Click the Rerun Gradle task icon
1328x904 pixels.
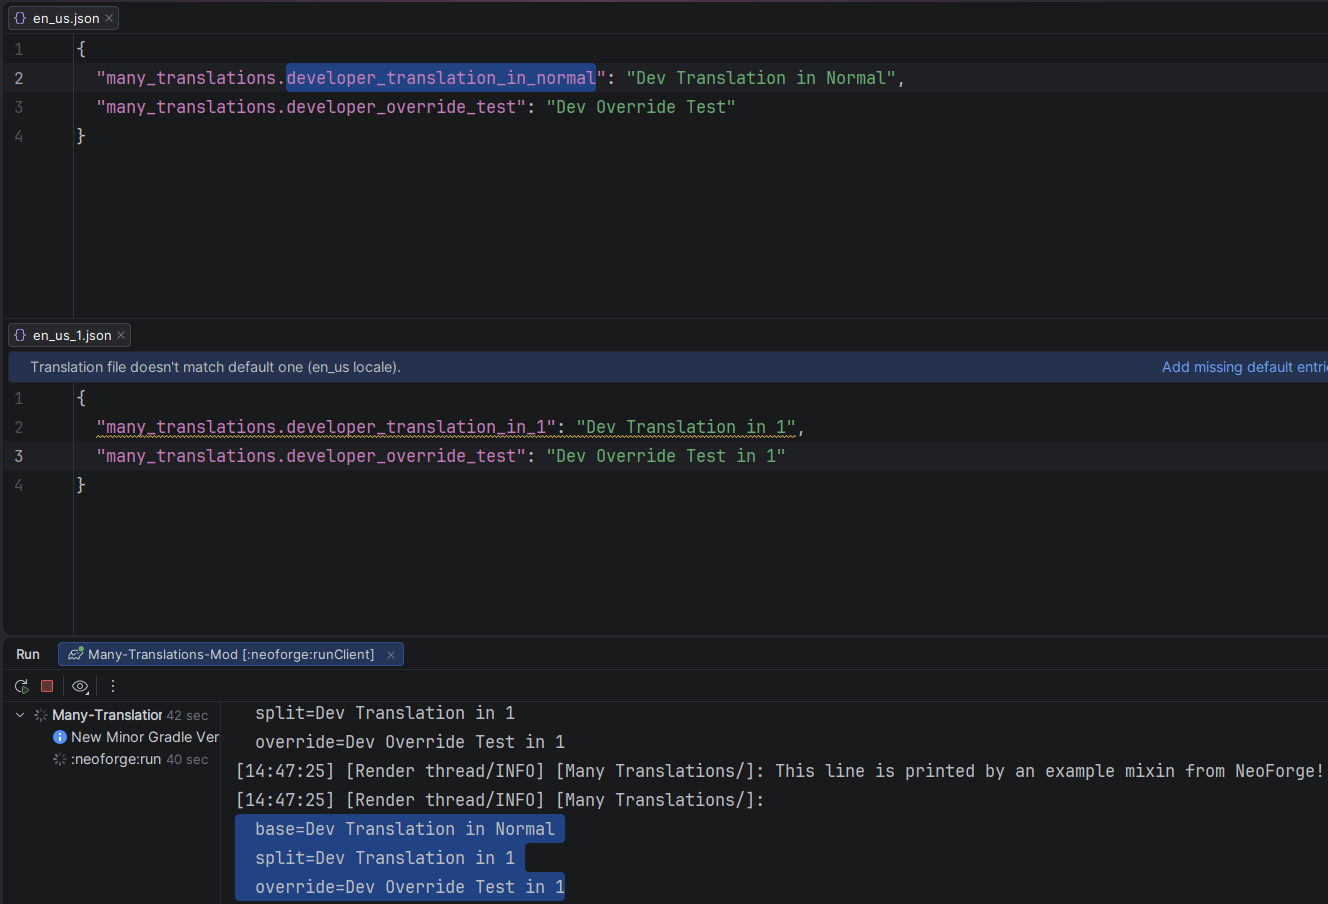[21, 686]
